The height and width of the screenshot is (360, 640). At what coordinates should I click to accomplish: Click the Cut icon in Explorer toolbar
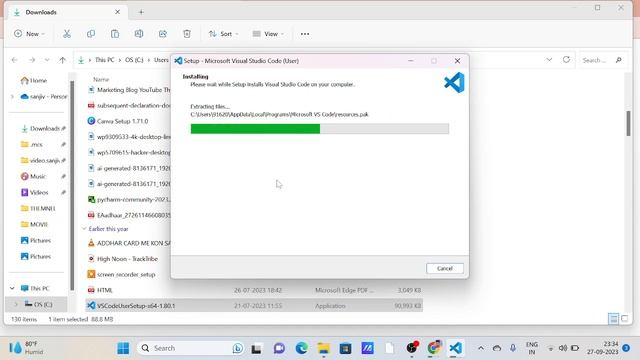click(67, 34)
